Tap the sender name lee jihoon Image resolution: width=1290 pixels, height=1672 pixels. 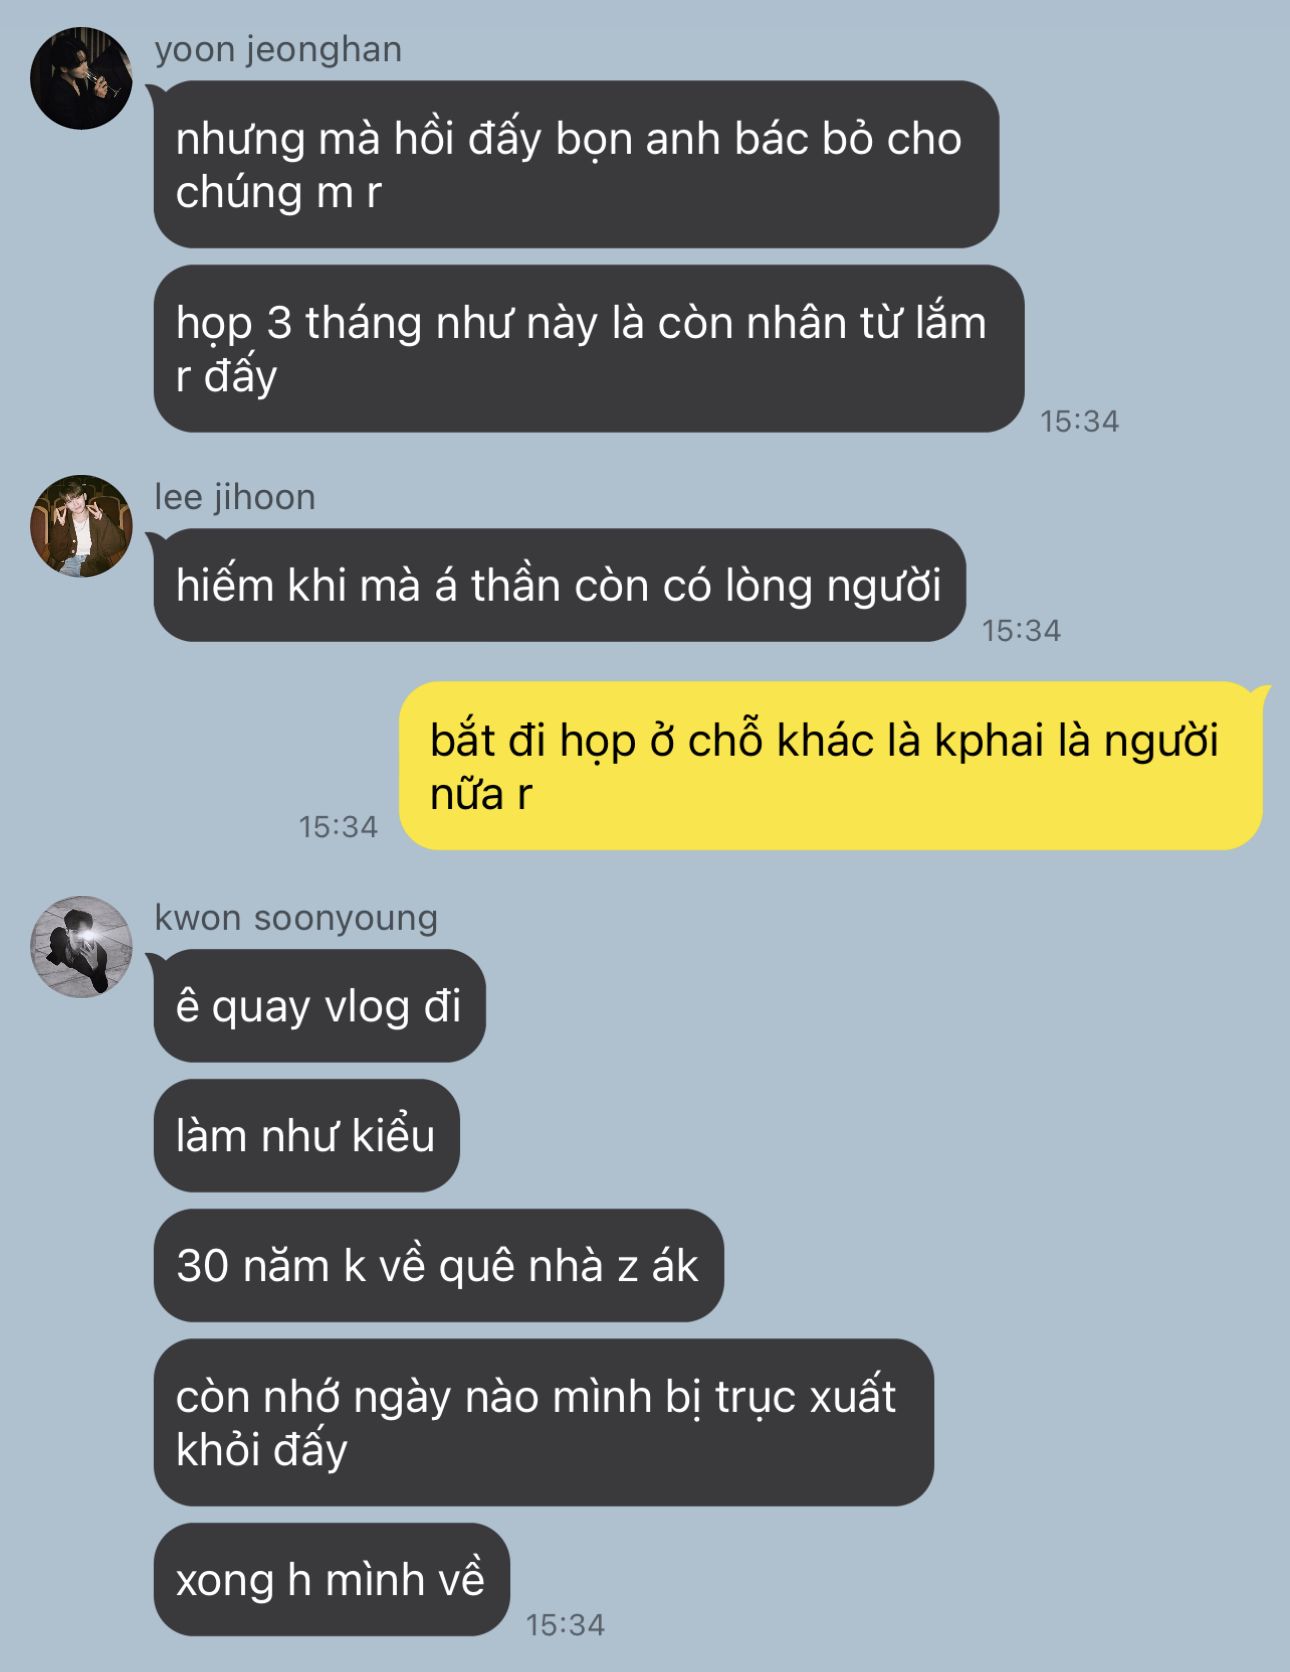click(235, 497)
